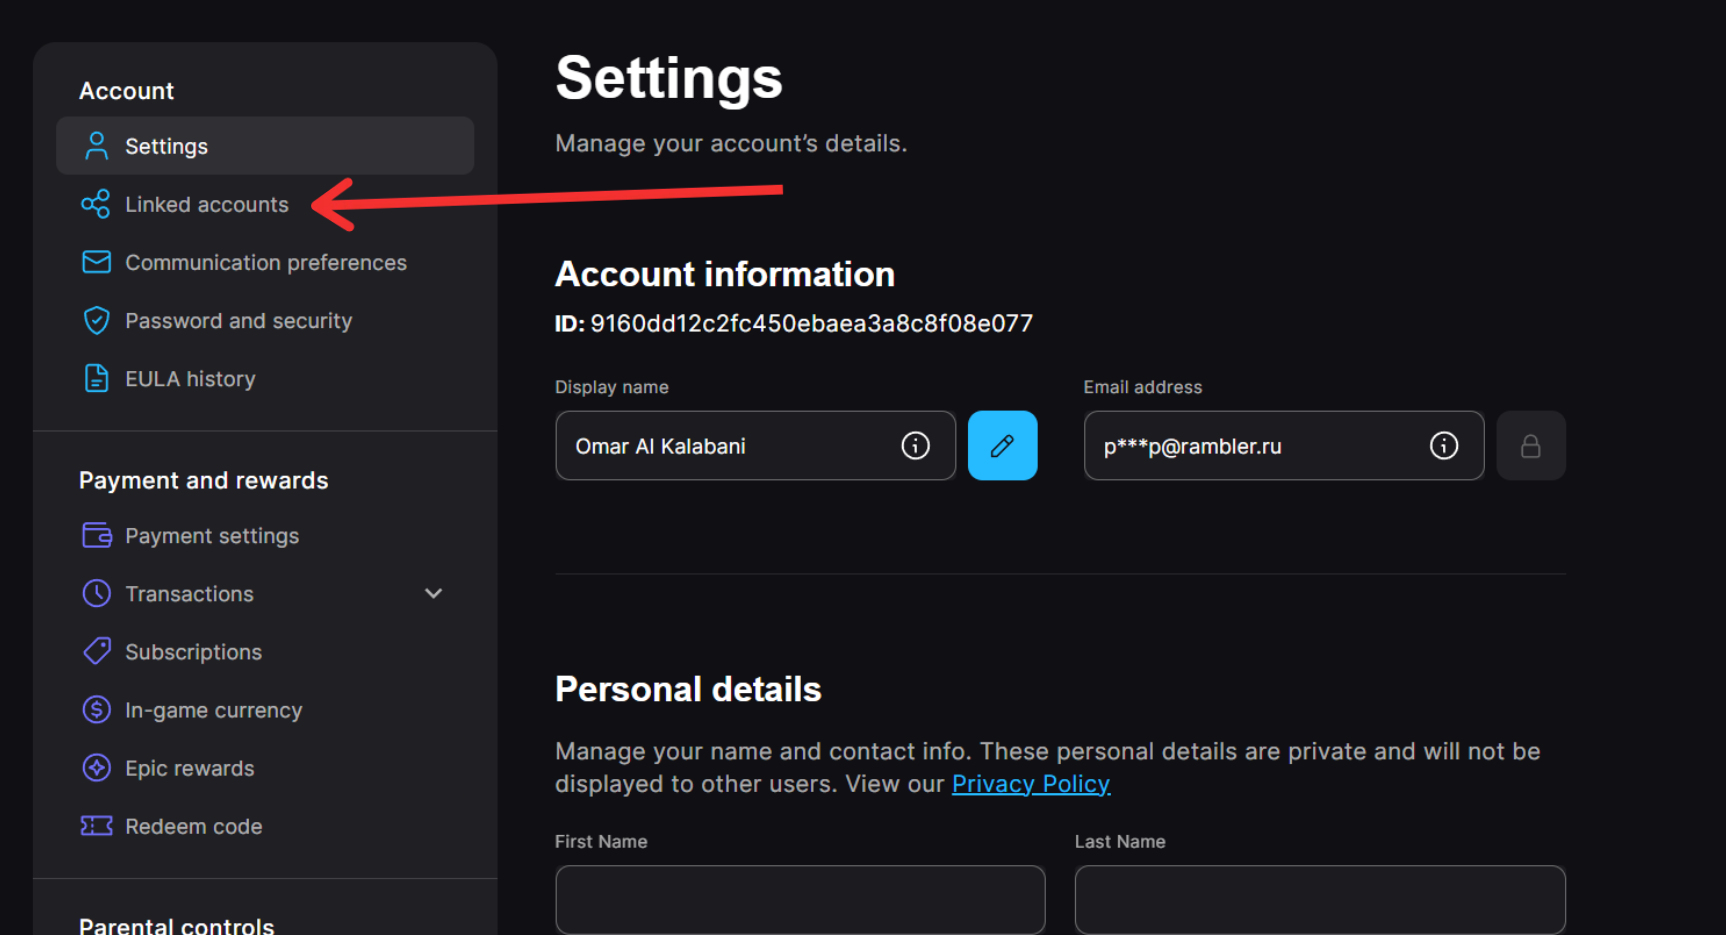This screenshot has width=1726, height=935.
Task: Open the Privacy Policy link
Action: 1030,784
